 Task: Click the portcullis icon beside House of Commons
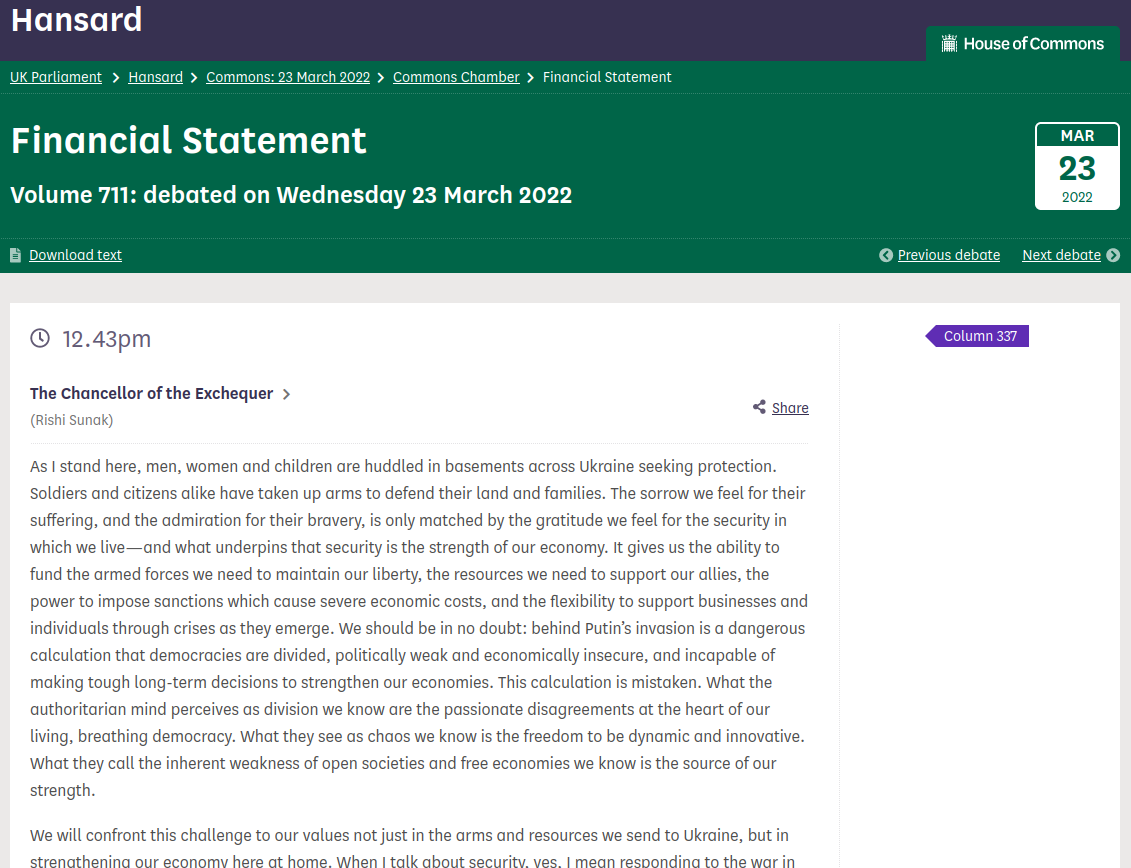point(949,43)
